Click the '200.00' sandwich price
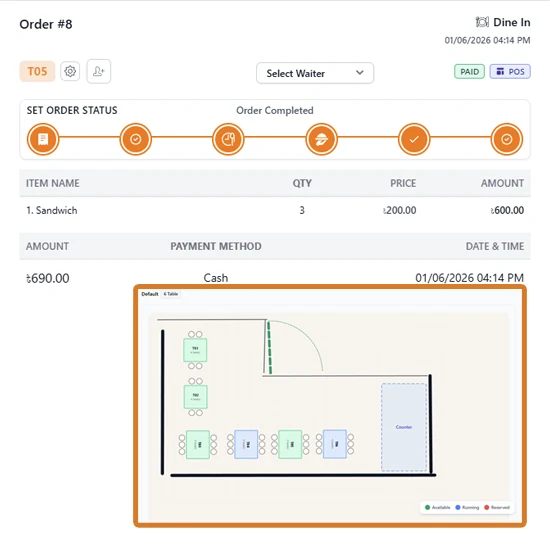 pyautogui.click(x=400, y=210)
